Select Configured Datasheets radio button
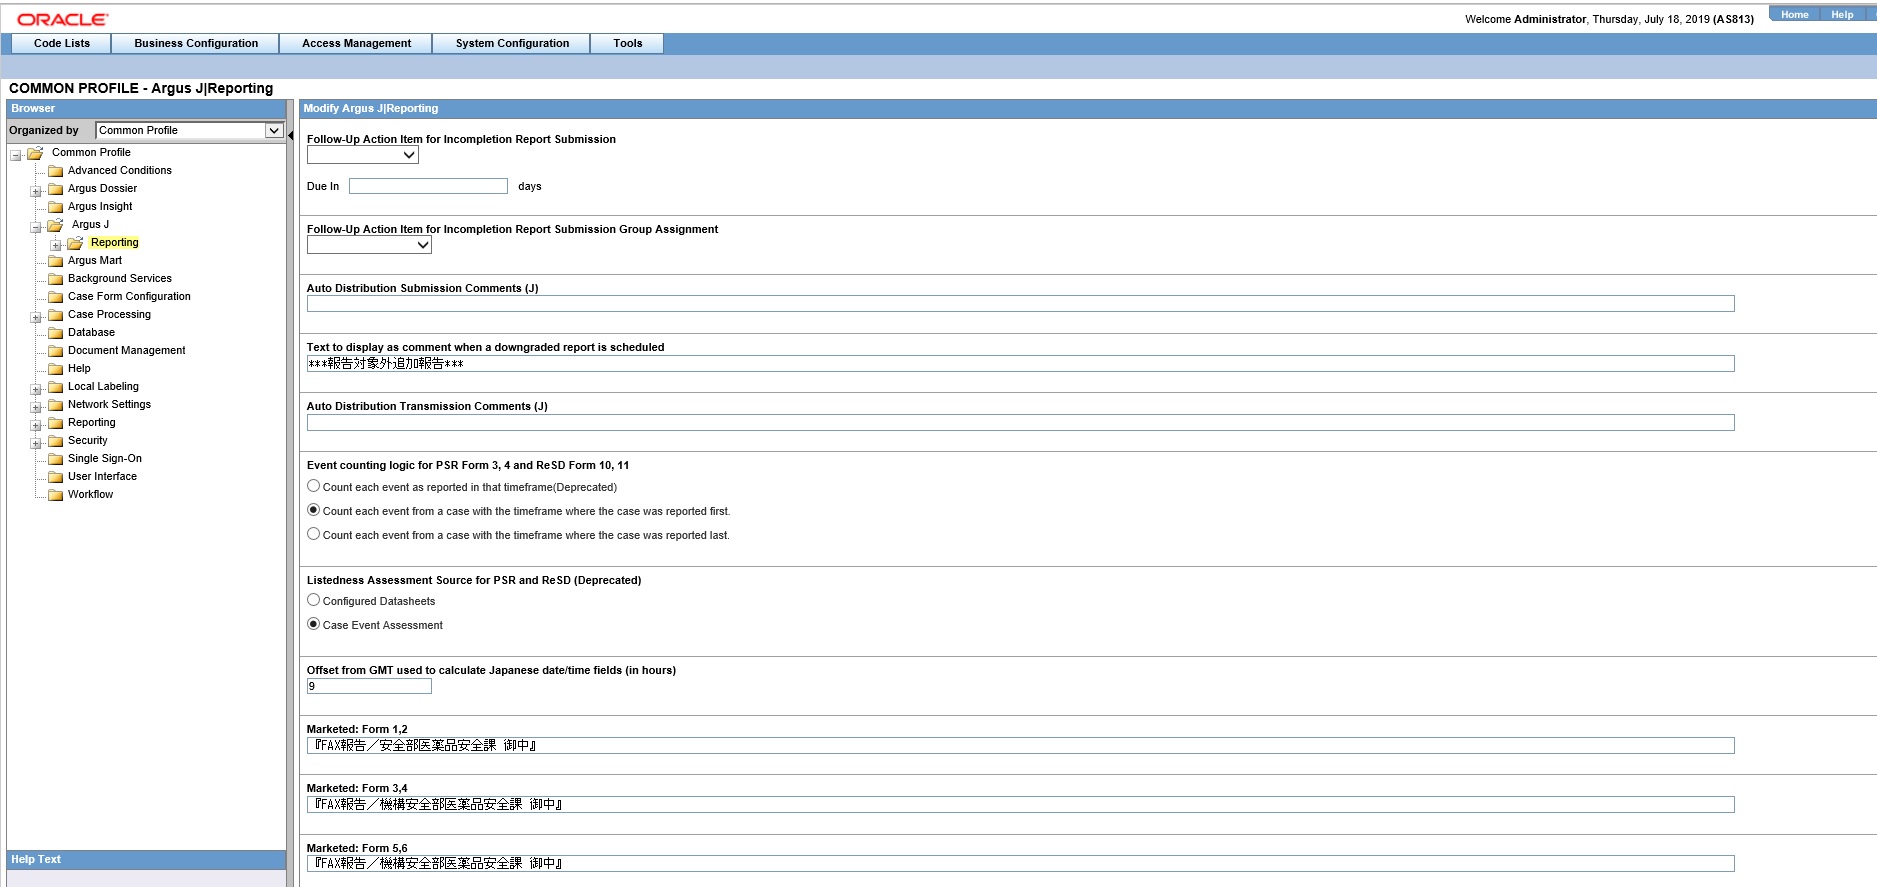This screenshot has width=1877, height=887. pyautogui.click(x=313, y=600)
